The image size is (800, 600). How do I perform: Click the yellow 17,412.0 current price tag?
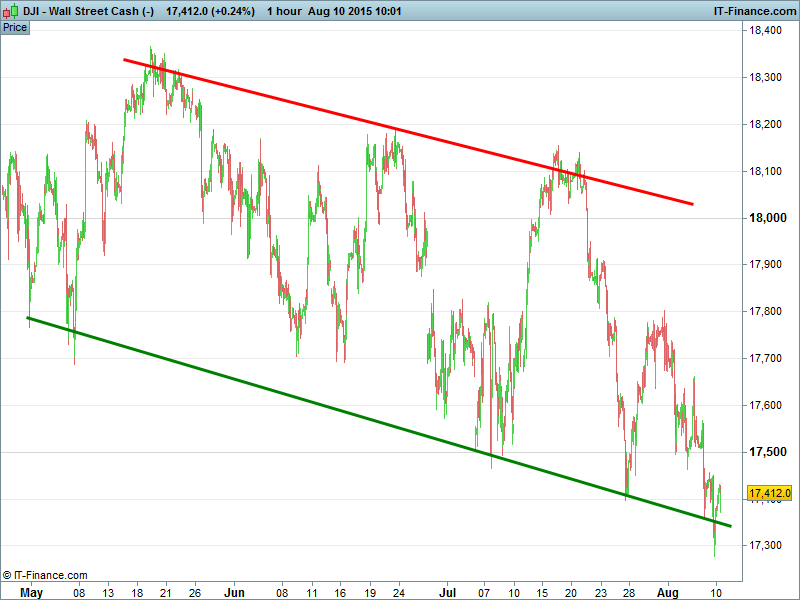pyautogui.click(x=770, y=493)
